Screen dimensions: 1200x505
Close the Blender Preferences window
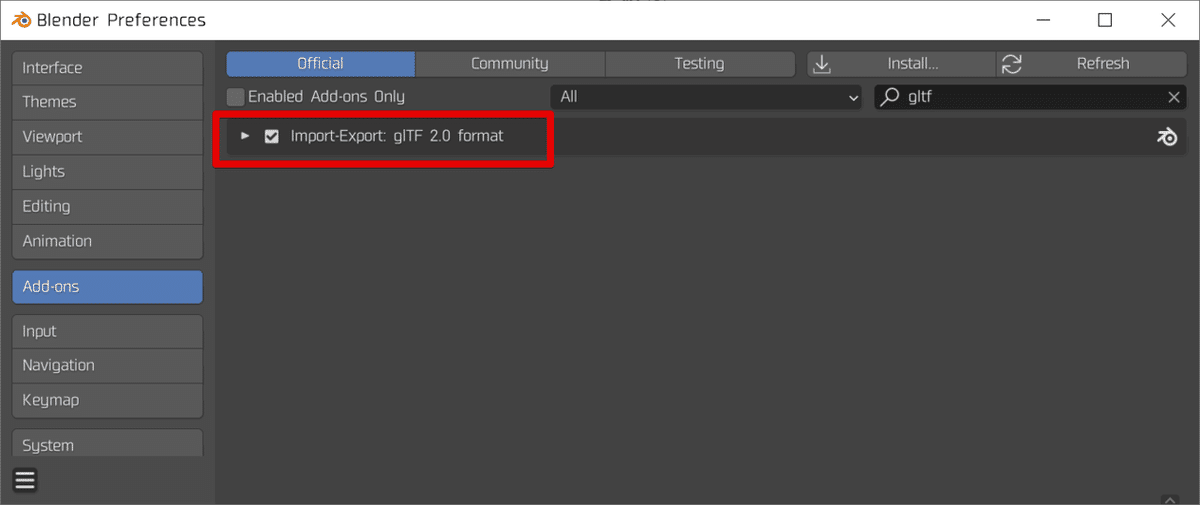[x=1167, y=20]
